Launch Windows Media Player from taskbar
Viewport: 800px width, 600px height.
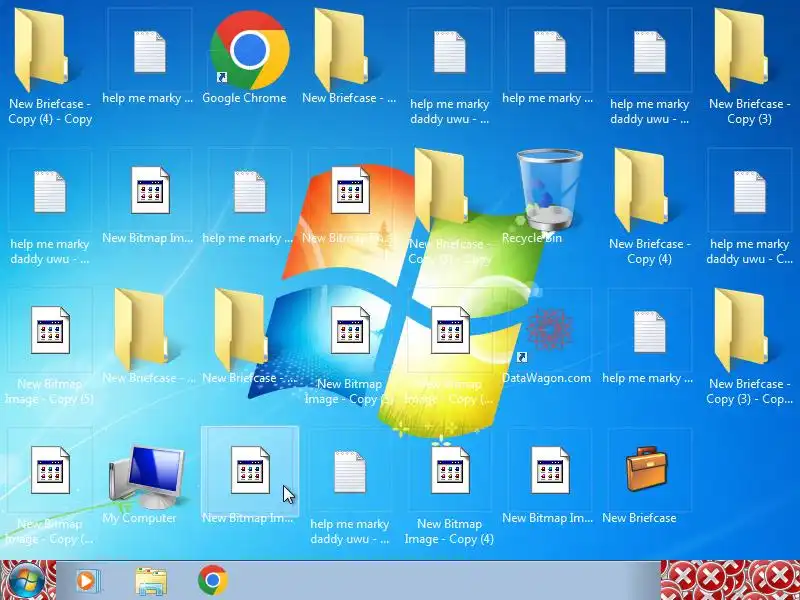click(x=88, y=581)
